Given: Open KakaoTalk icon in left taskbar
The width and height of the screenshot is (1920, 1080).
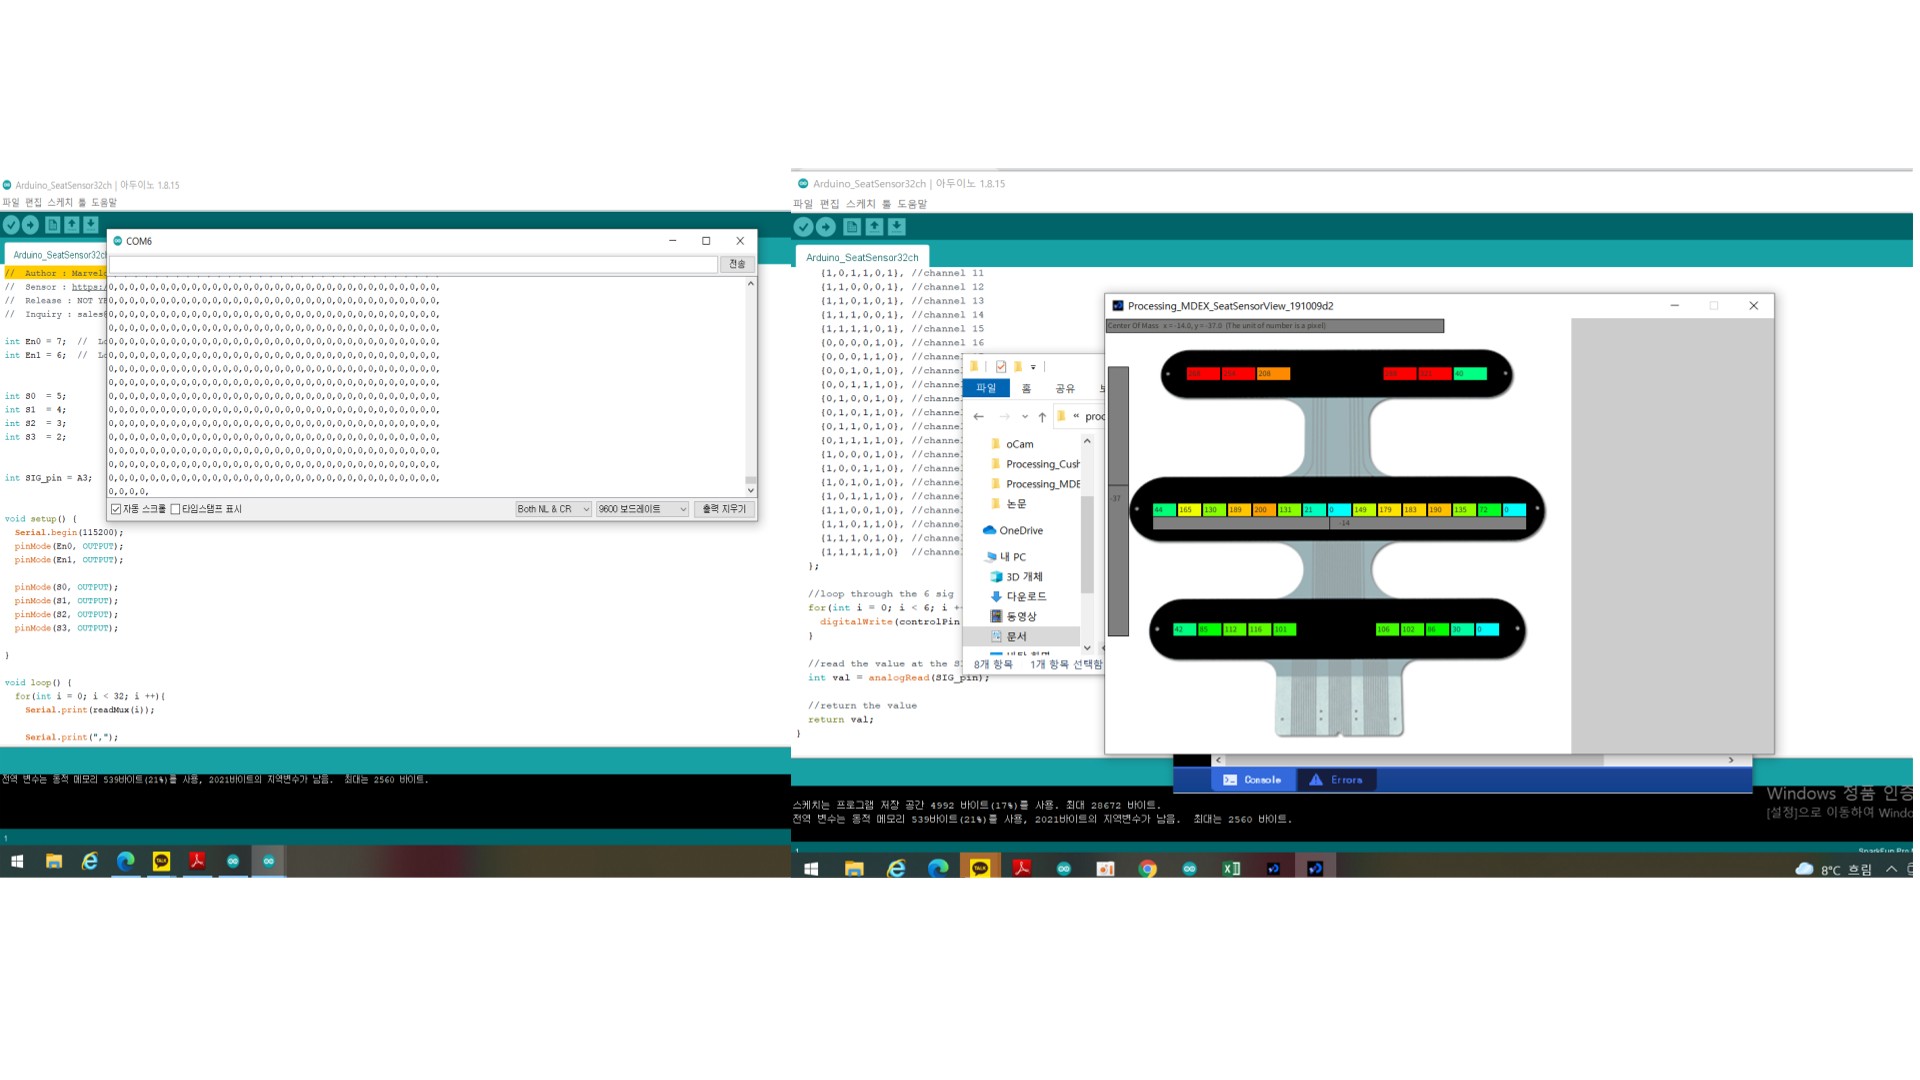Looking at the screenshot, I should 161,861.
